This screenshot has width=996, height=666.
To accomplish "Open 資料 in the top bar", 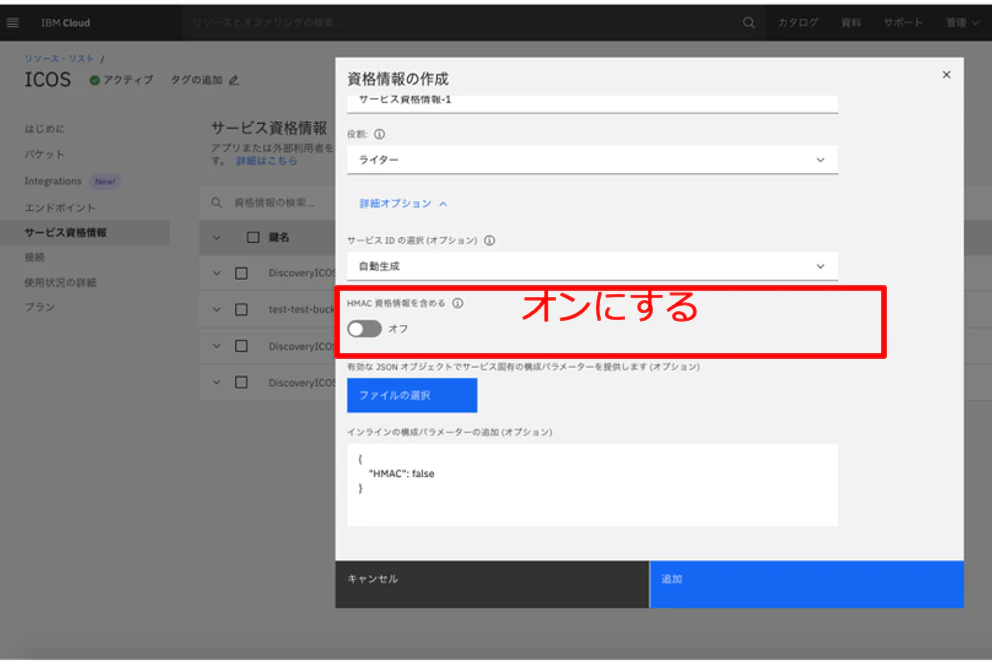I will [851, 23].
